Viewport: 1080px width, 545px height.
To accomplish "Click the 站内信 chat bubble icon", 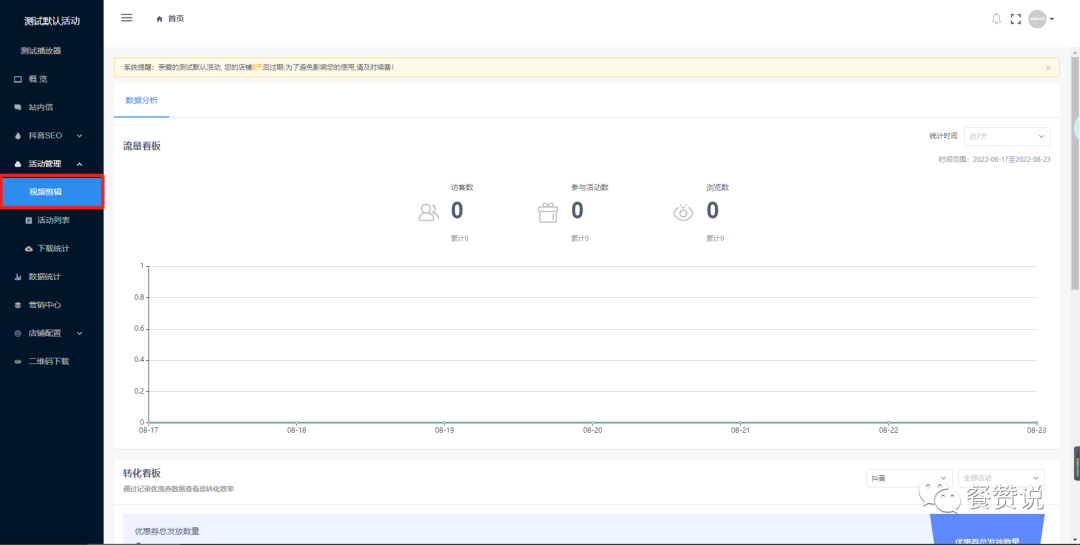I will click(18, 107).
